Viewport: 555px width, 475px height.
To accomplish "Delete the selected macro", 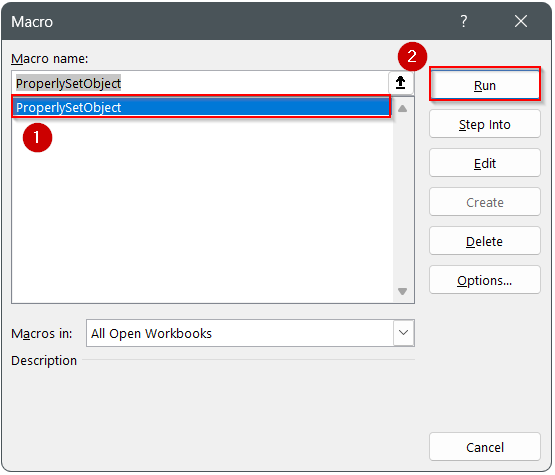I will [x=485, y=241].
